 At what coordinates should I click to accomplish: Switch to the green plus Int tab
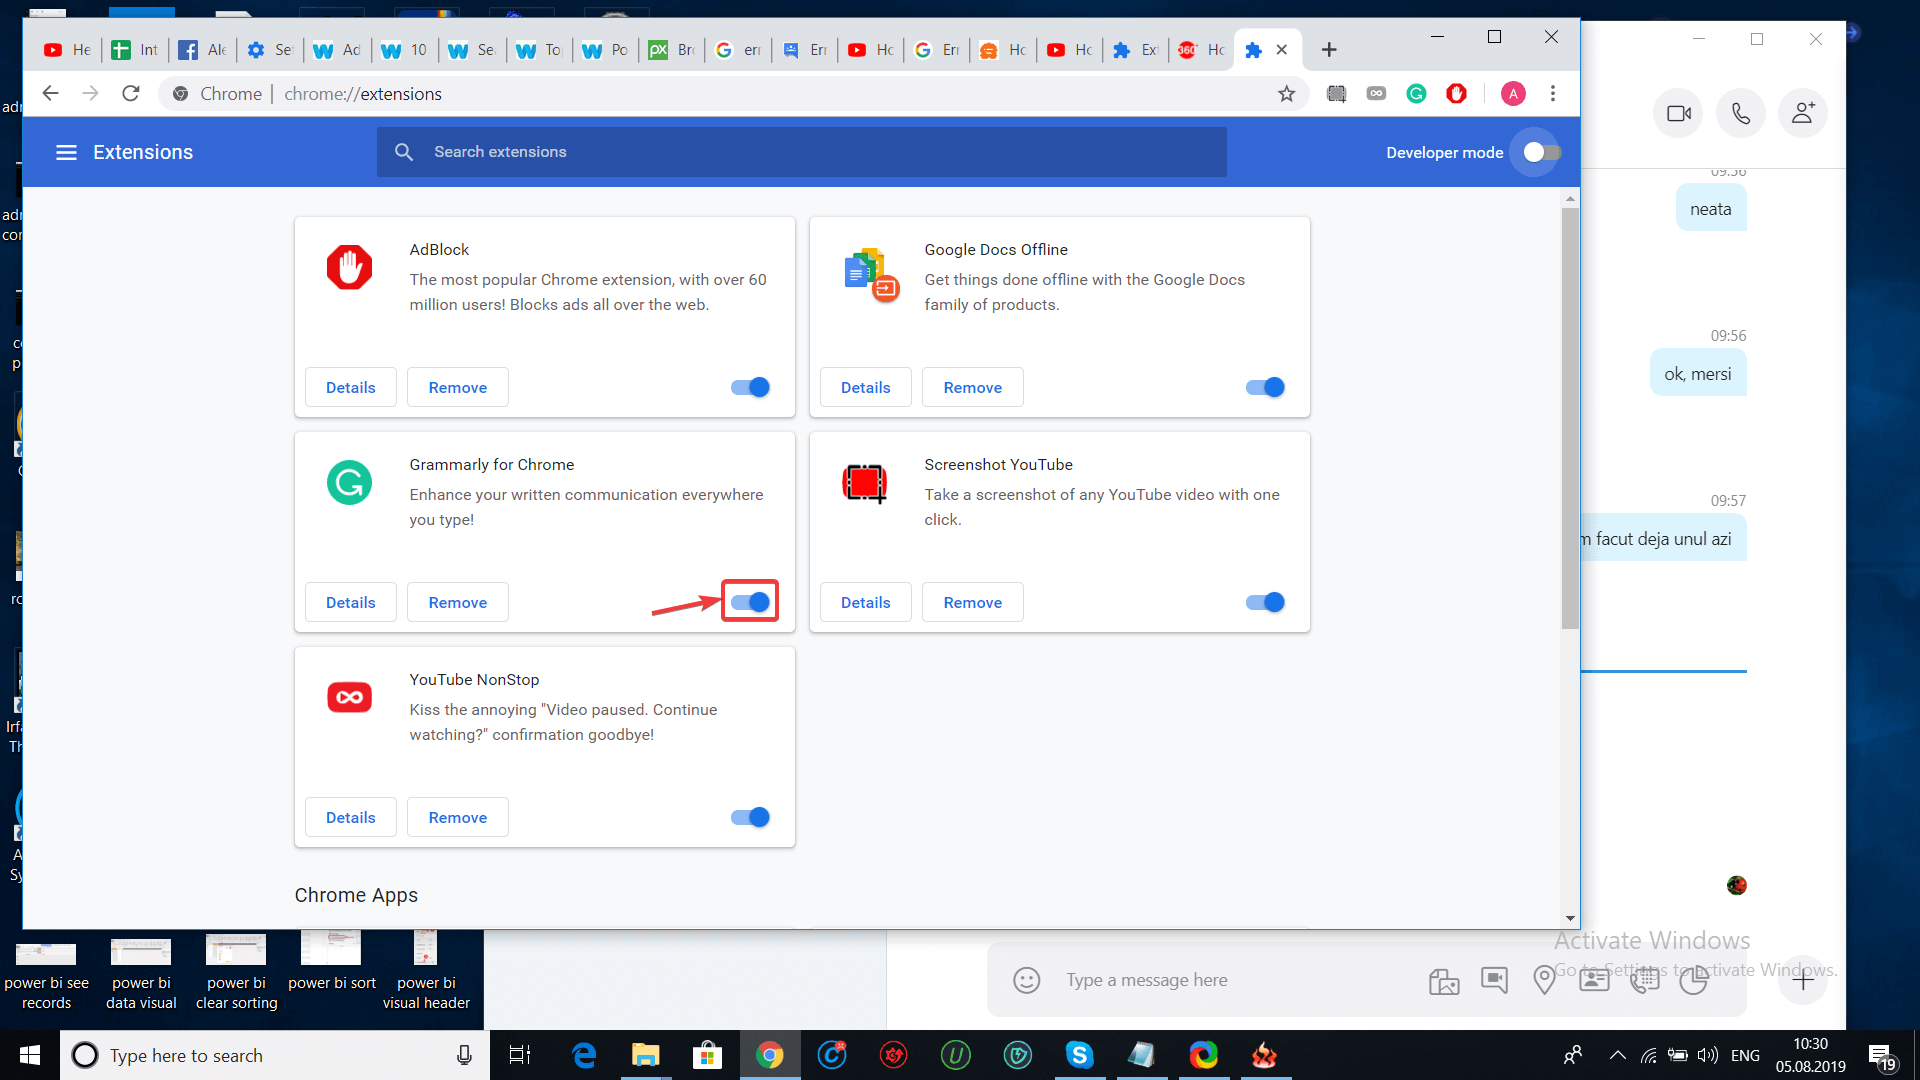point(135,50)
